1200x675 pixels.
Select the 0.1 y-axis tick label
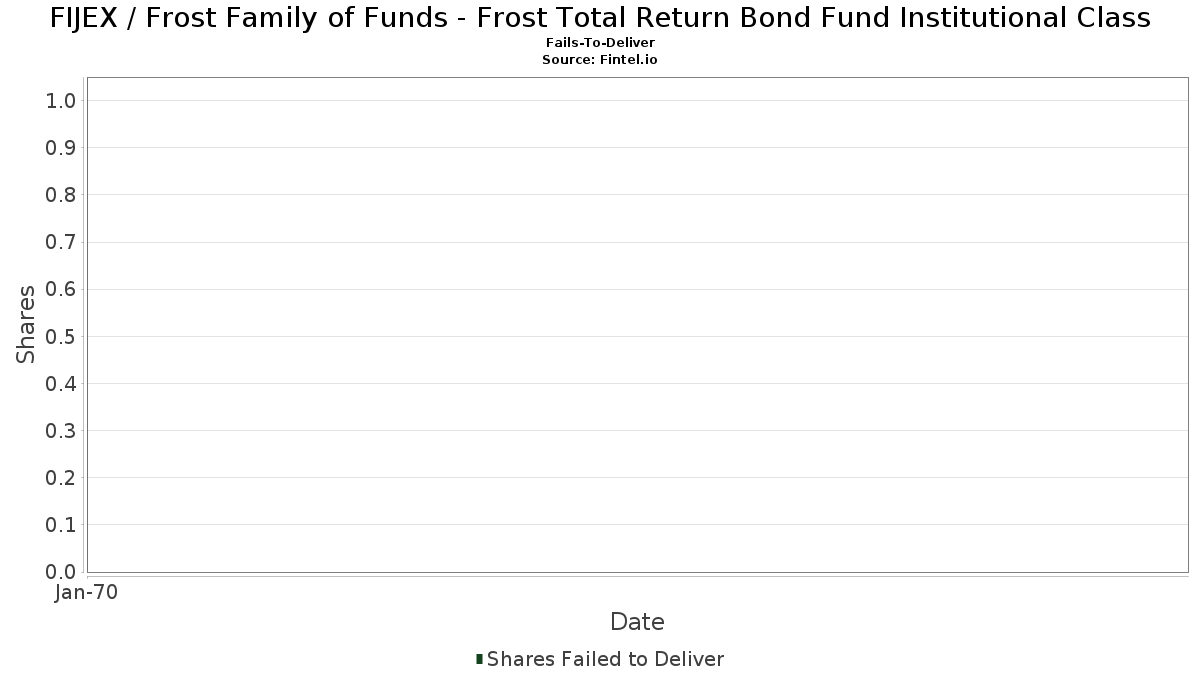click(x=61, y=525)
